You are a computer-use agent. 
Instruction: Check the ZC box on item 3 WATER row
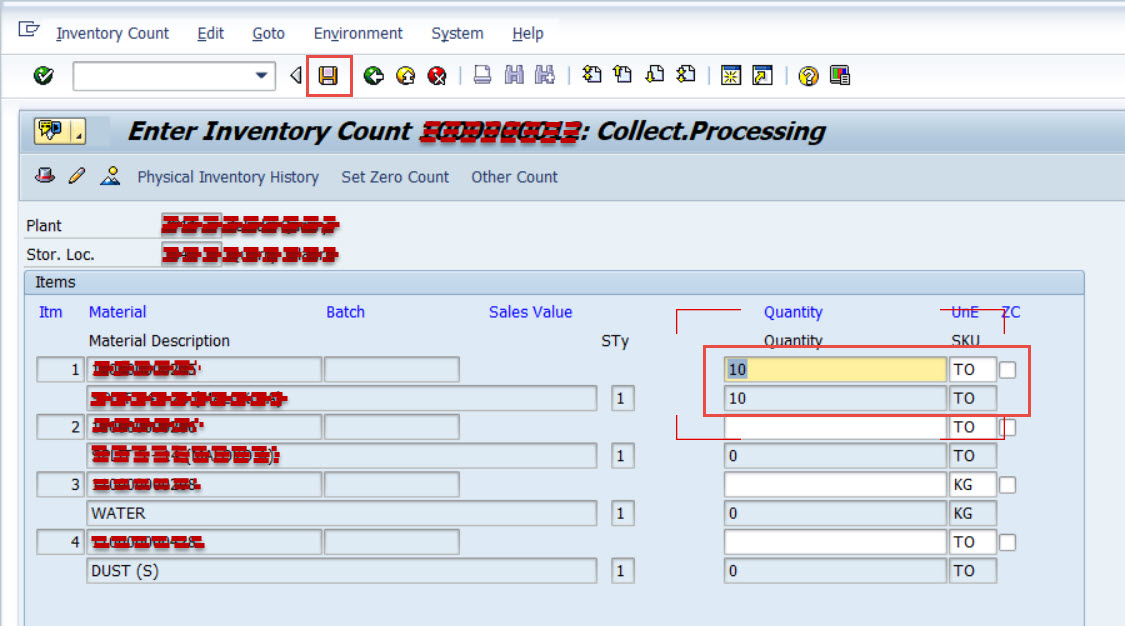coord(1009,484)
